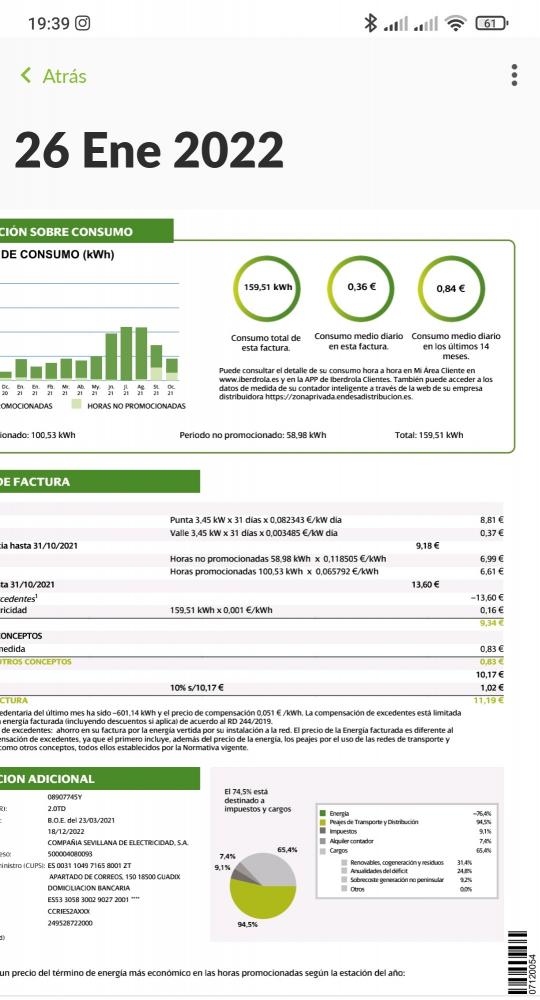This screenshot has height=1000, width=540.
Task: Tap the Horas promocionadas 100,53 kWh line
Action: [274, 571]
